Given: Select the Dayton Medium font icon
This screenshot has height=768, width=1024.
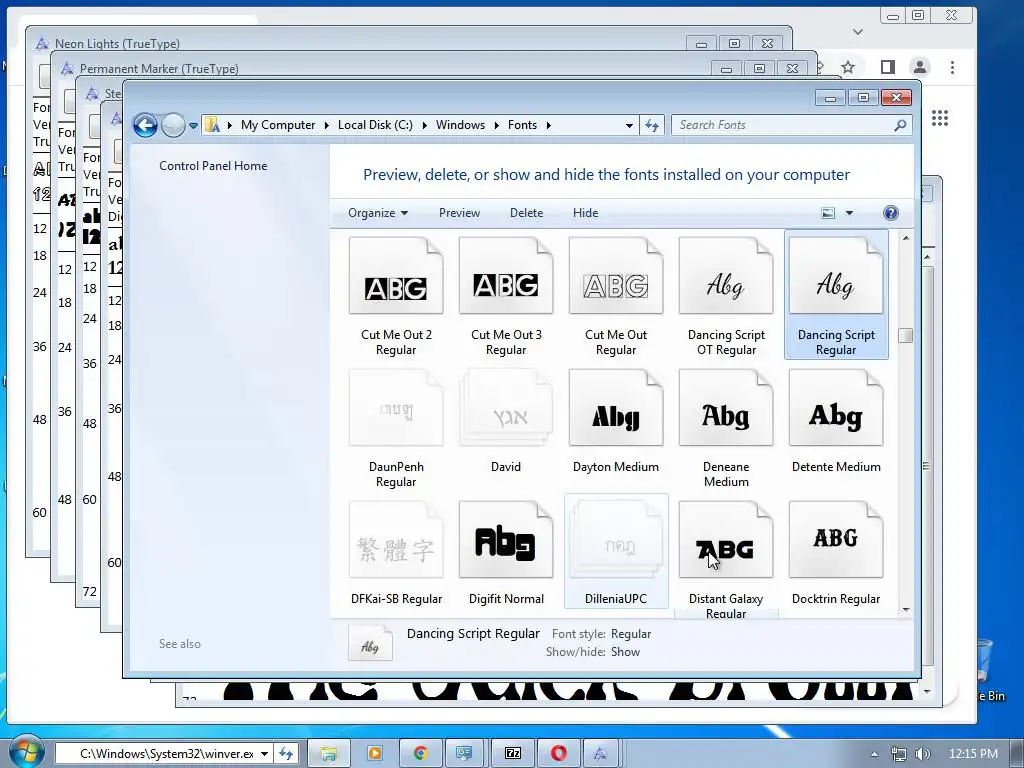Looking at the screenshot, I should [x=616, y=408].
